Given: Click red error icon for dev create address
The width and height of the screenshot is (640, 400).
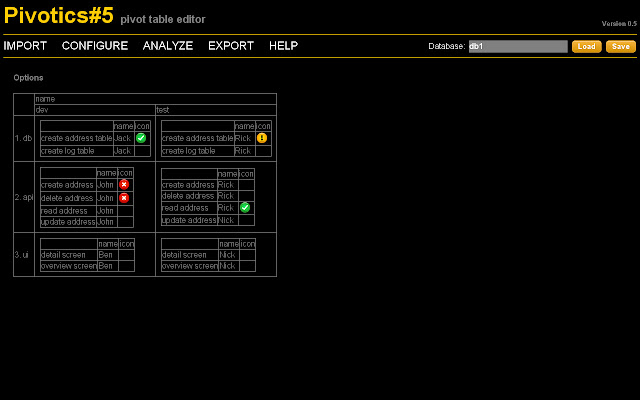Looking at the screenshot, I should click(x=124, y=185).
